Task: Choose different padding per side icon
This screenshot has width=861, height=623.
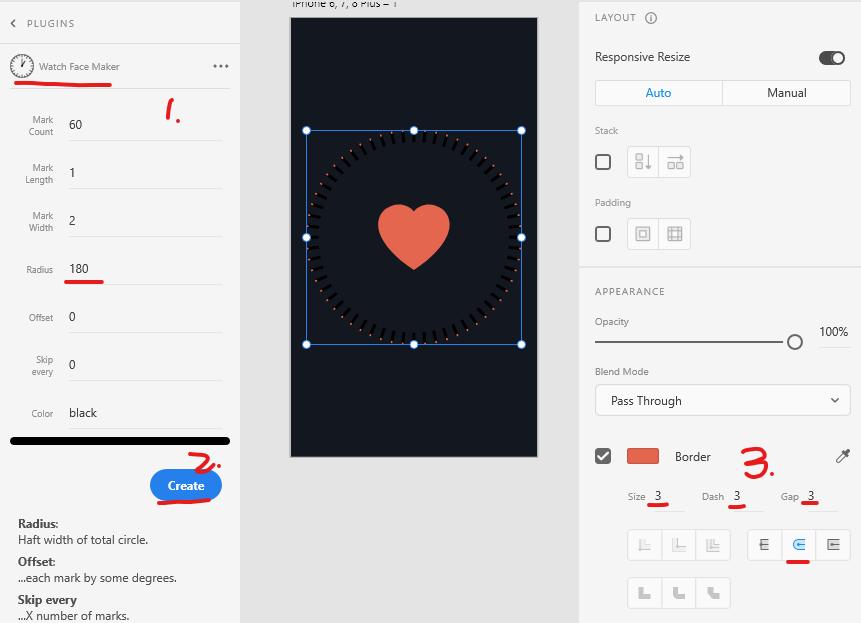Action: [x=675, y=234]
